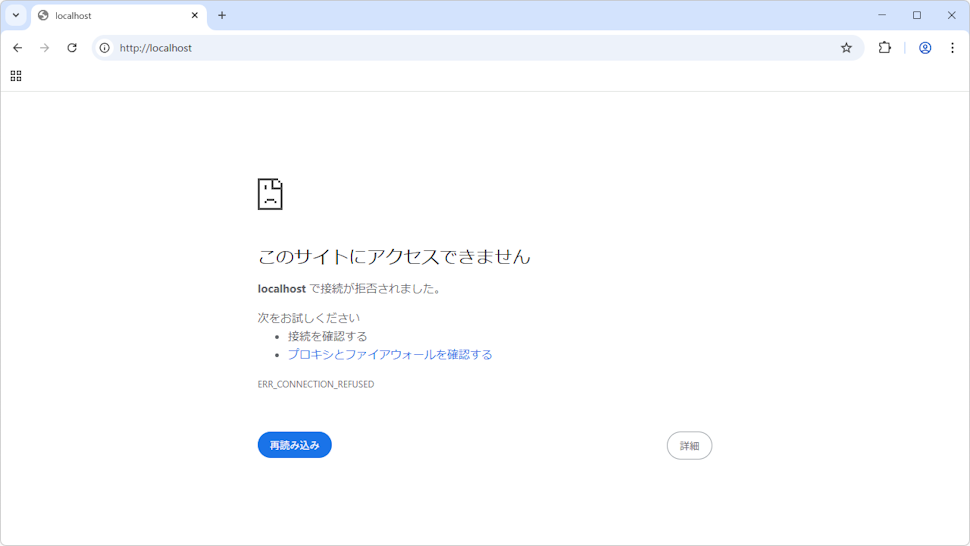The height and width of the screenshot is (546, 970).
Task: Close the localhost tab
Action: (194, 15)
